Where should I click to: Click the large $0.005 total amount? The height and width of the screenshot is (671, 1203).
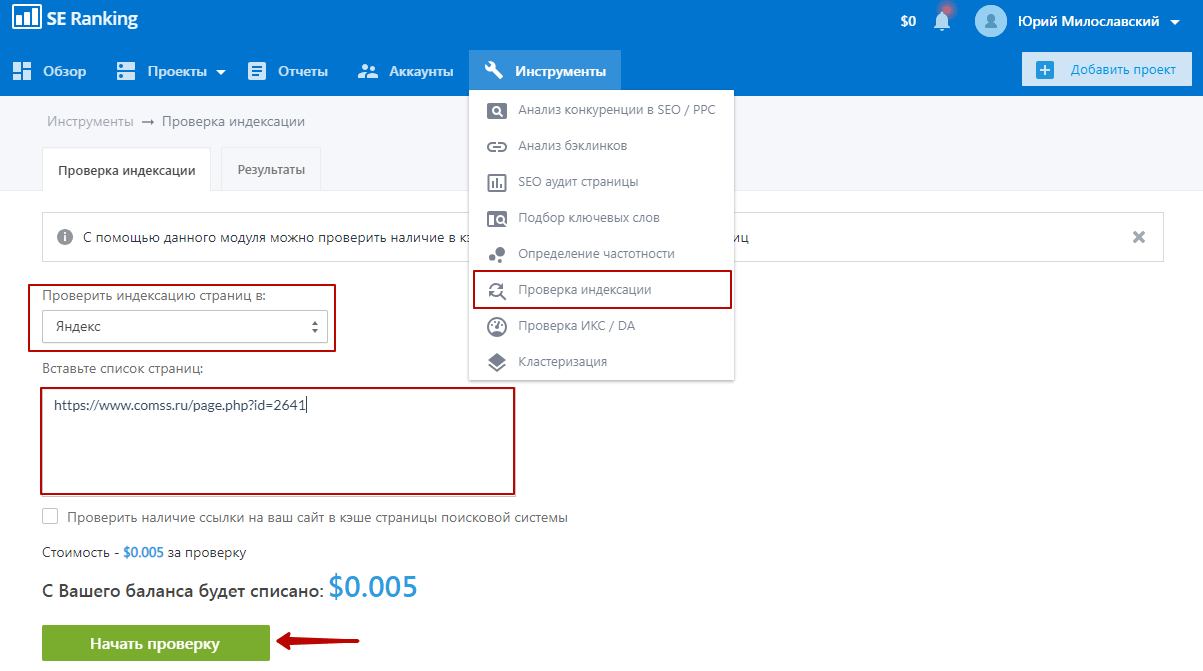point(373,587)
